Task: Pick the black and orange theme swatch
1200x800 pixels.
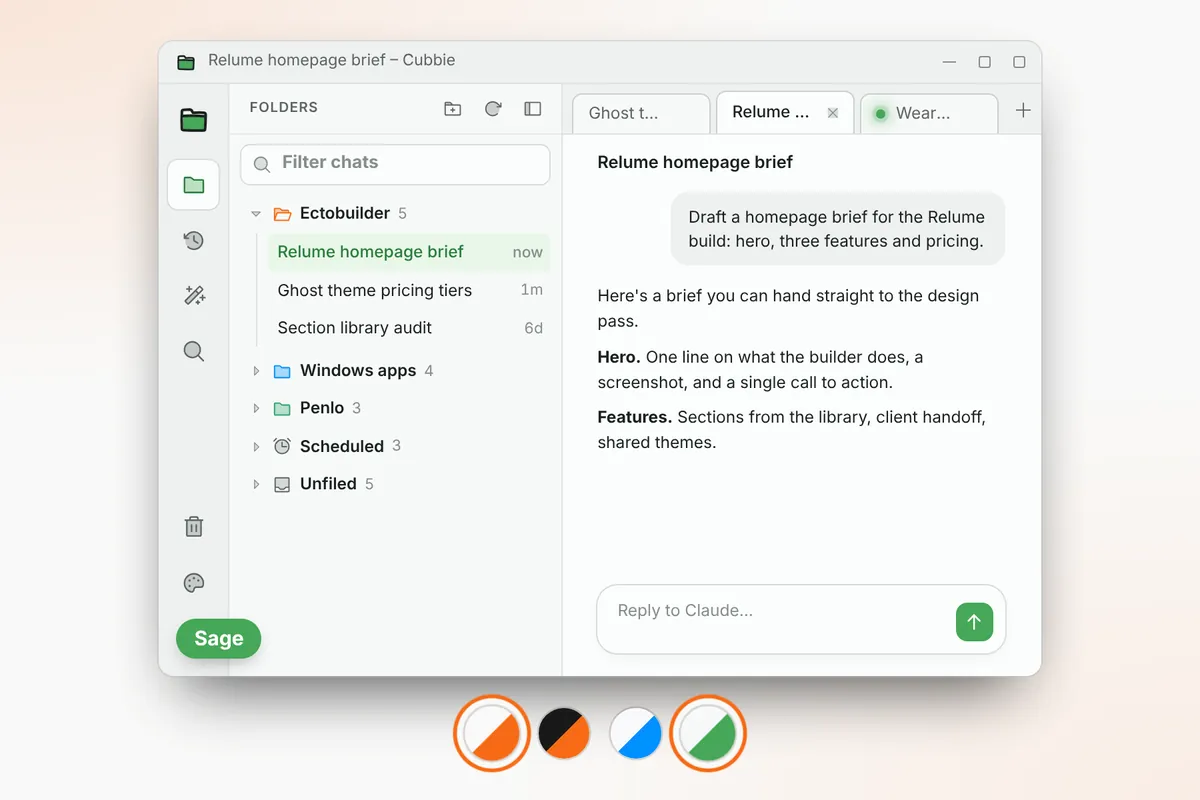Action: tap(565, 733)
